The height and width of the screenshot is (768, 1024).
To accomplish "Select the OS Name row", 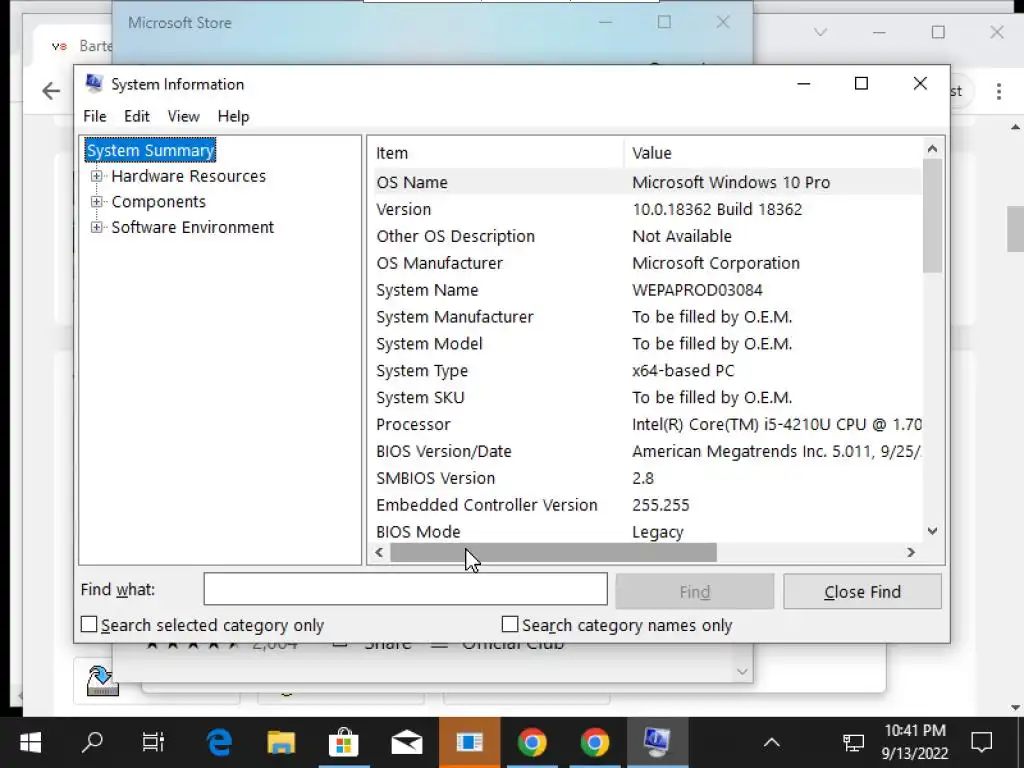I will [647, 182].
